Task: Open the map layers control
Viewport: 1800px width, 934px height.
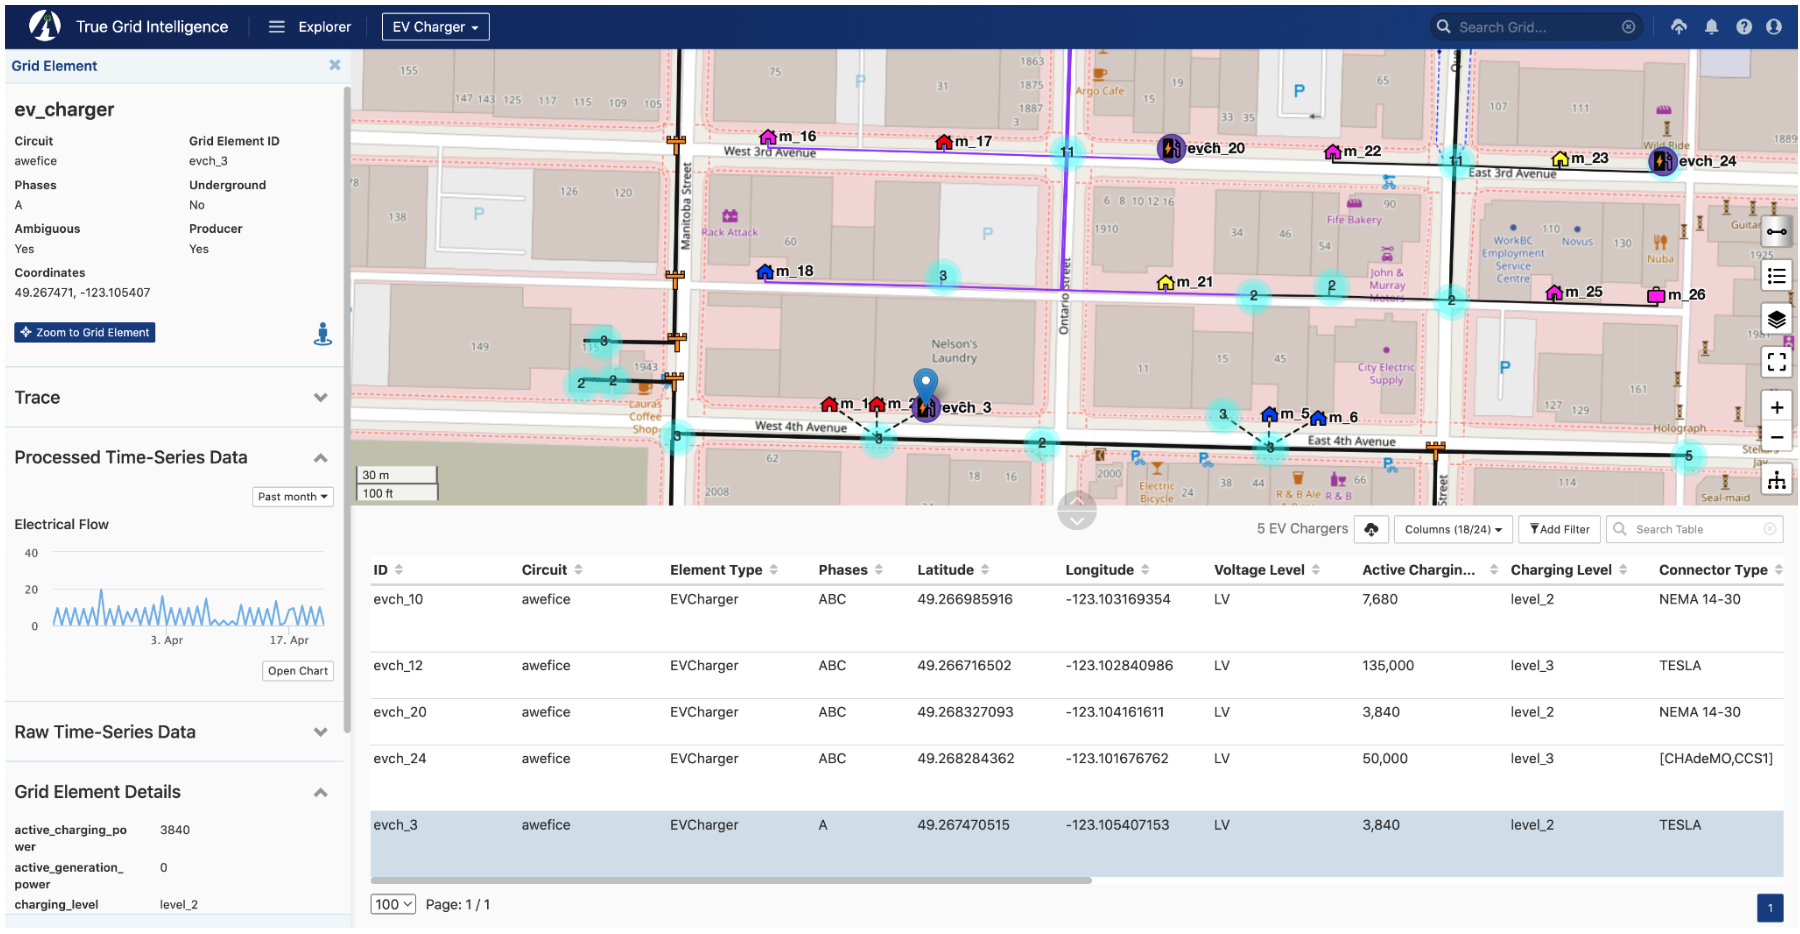Action: (1776, 320)
